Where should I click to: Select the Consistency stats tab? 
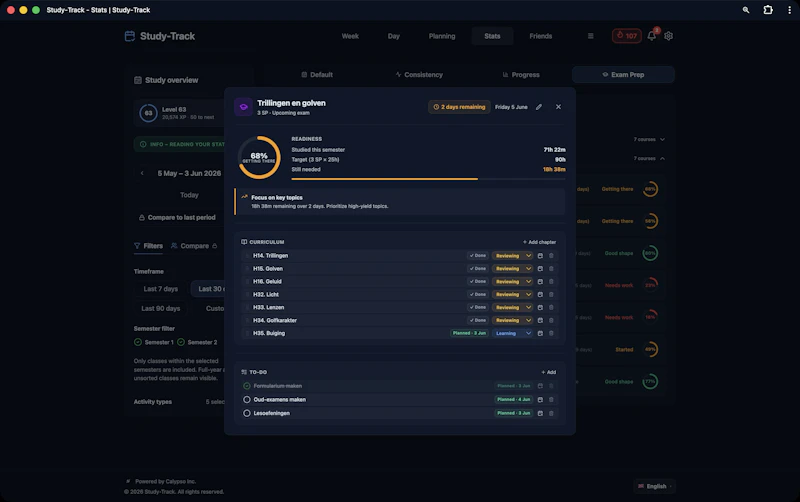click(x=419, y=74)
